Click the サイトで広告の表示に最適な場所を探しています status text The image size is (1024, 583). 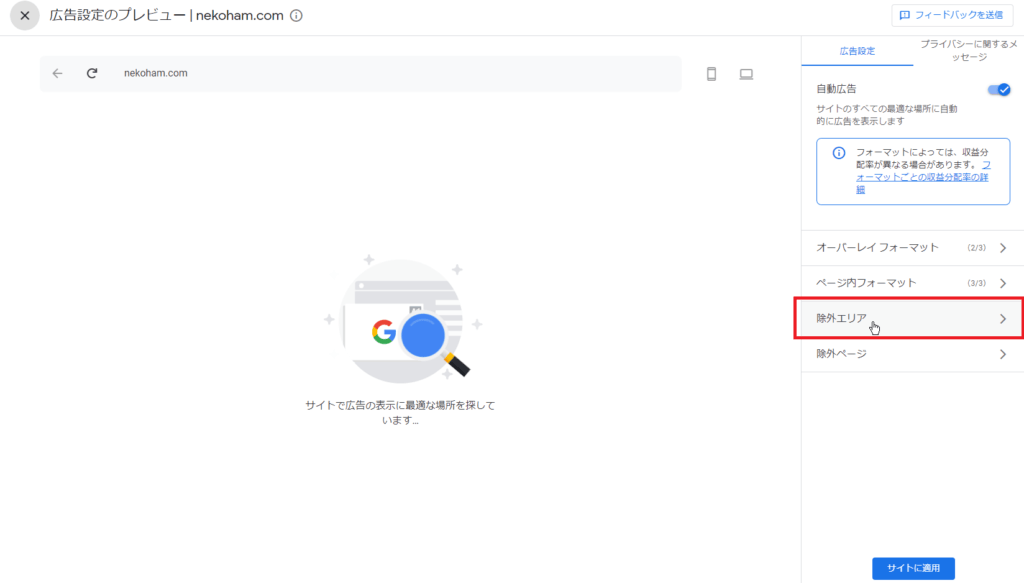400,413
